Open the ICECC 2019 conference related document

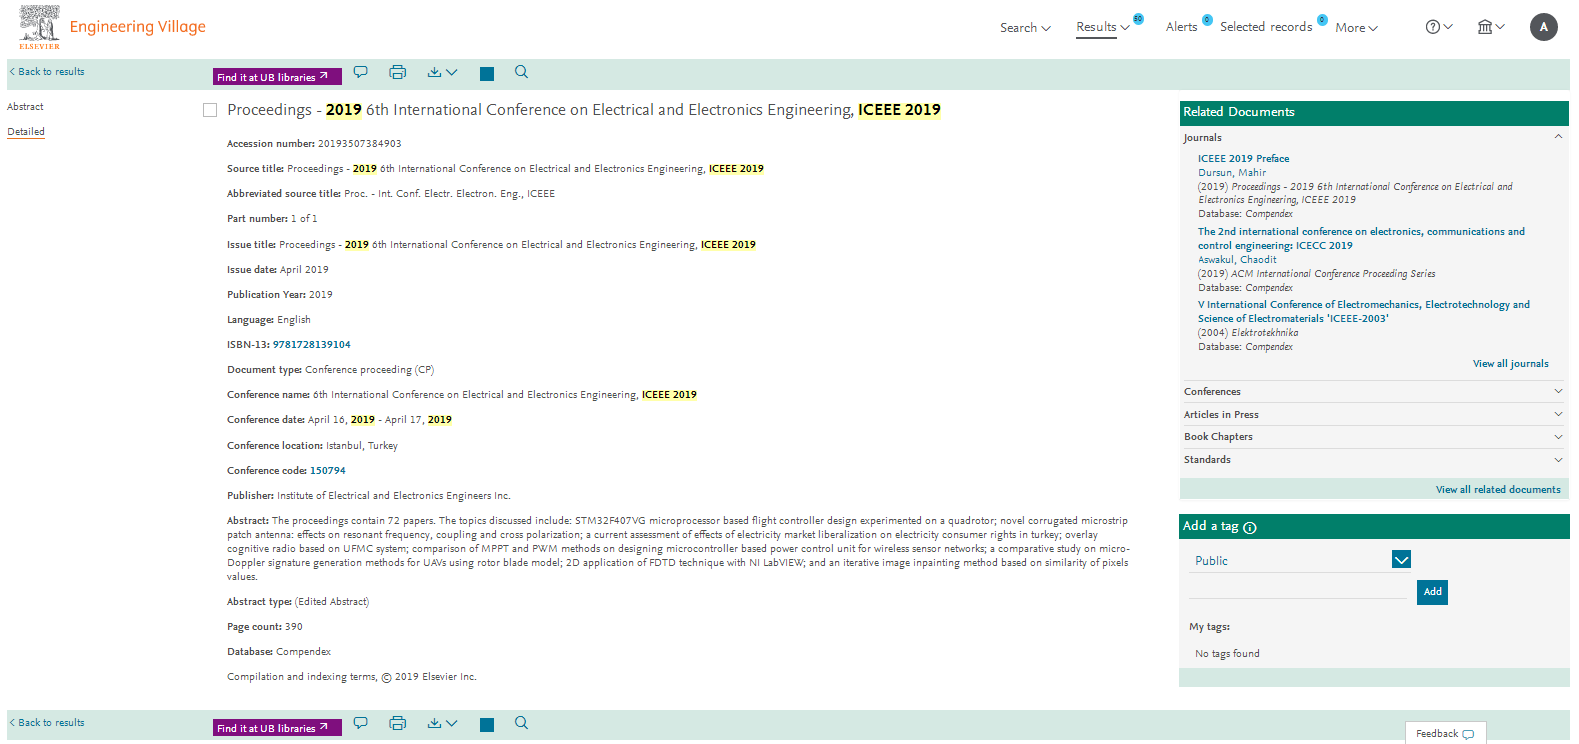[1361, 239]
